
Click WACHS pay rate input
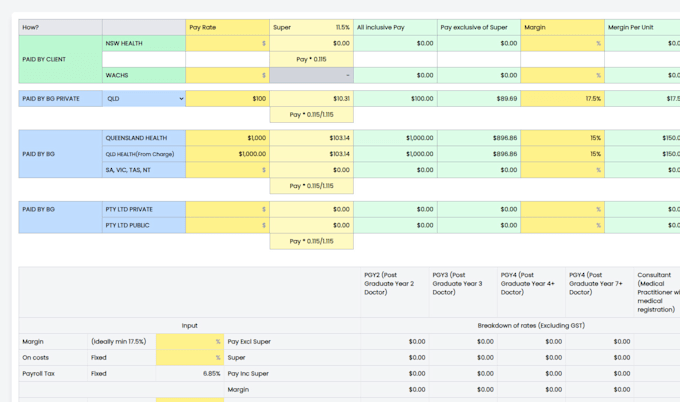[x=228, y=75]
